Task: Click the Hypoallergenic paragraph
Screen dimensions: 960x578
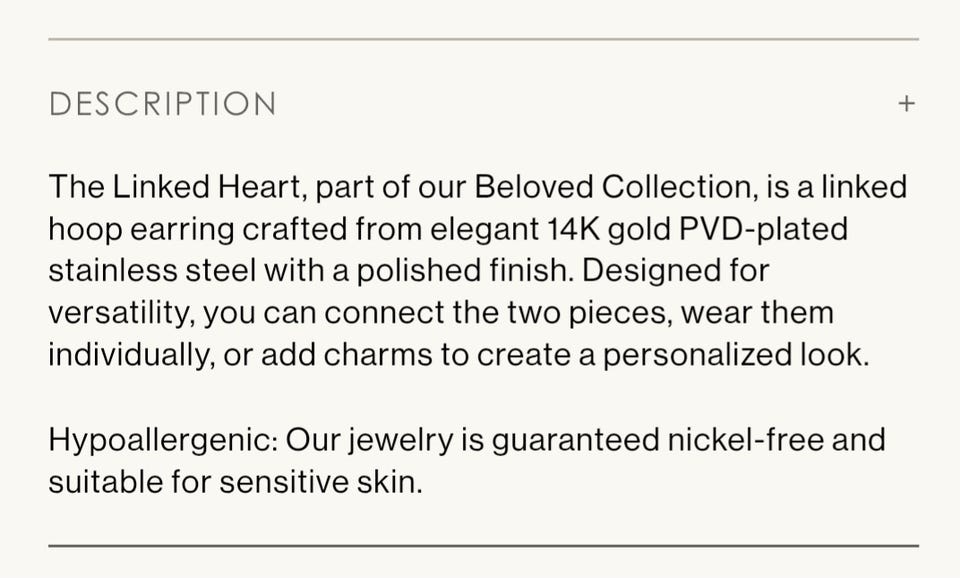Action: [466, 461]
